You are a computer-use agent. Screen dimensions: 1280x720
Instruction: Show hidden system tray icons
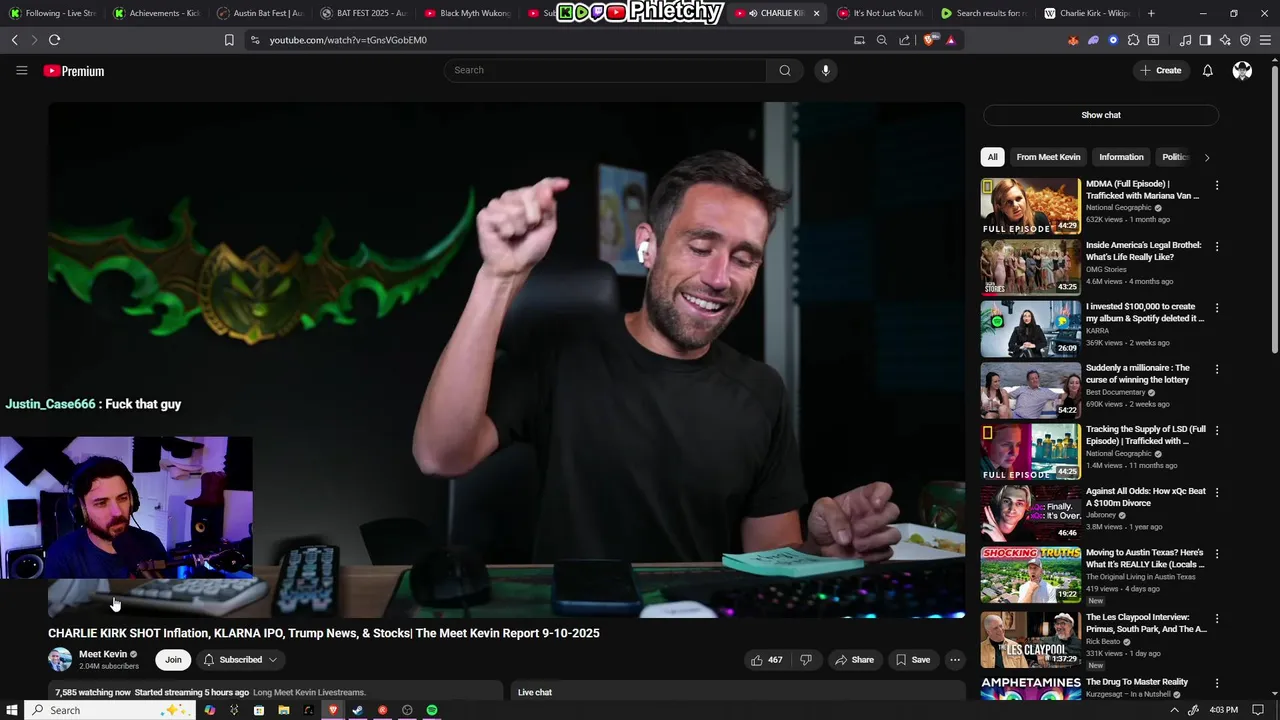pyautogui.click(x=1174, y=710)
